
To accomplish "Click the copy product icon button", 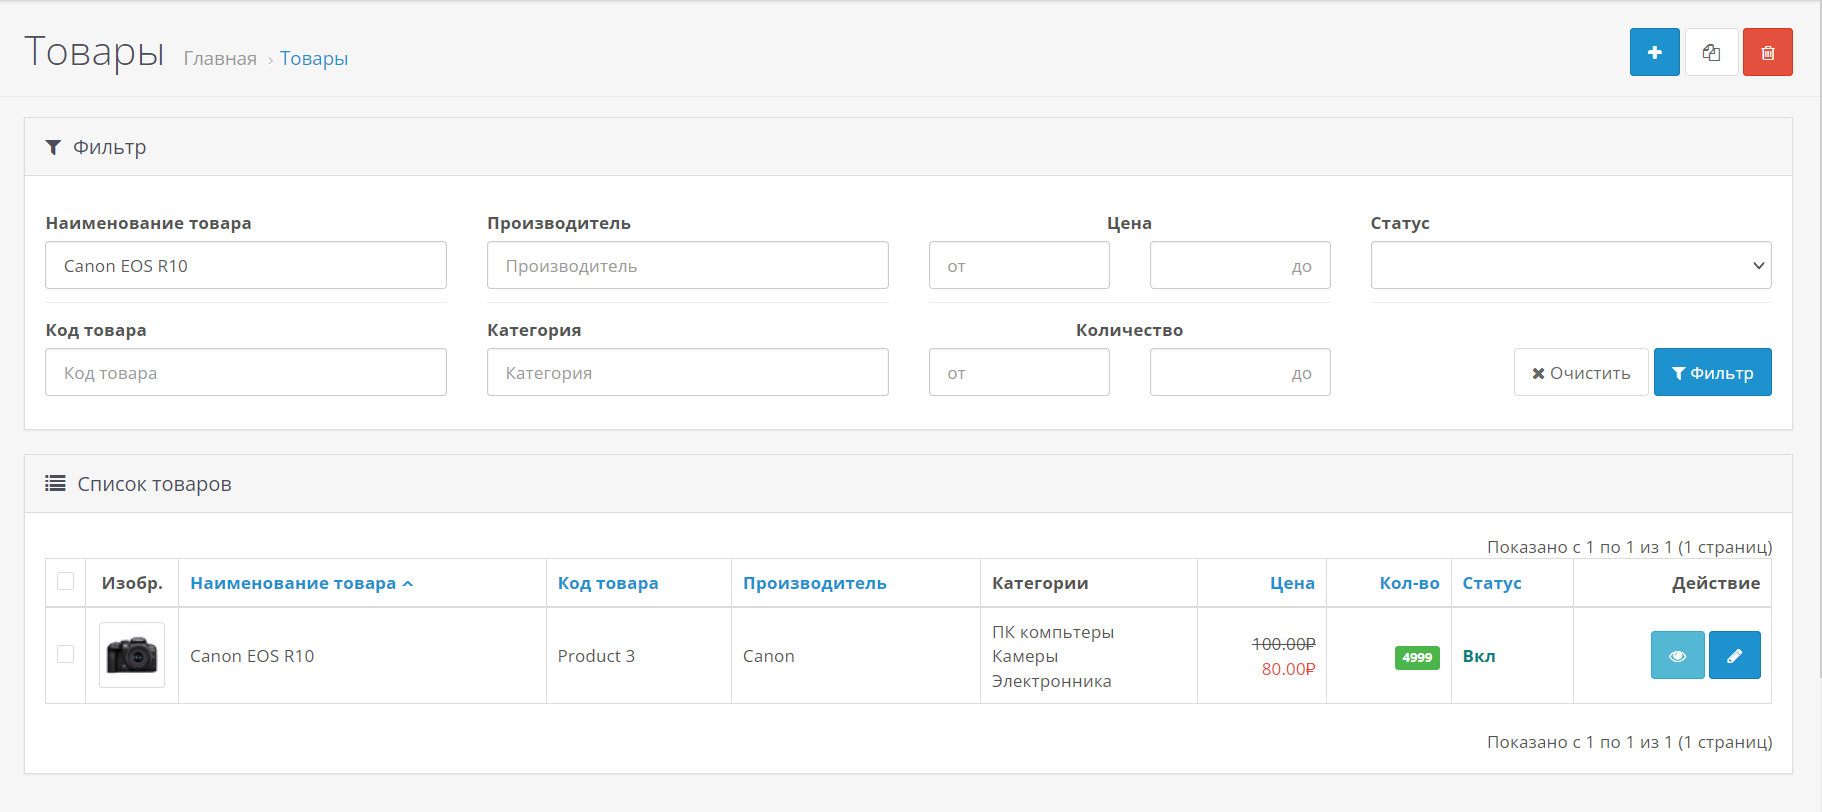I will tap(1711, 52).
